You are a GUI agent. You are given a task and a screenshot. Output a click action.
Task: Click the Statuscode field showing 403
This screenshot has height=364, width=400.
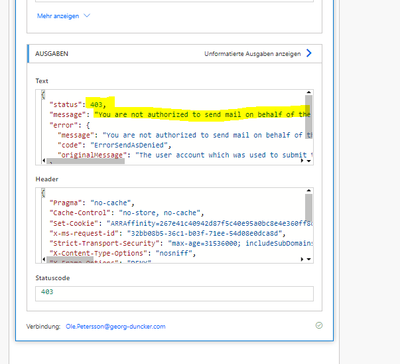174,293
